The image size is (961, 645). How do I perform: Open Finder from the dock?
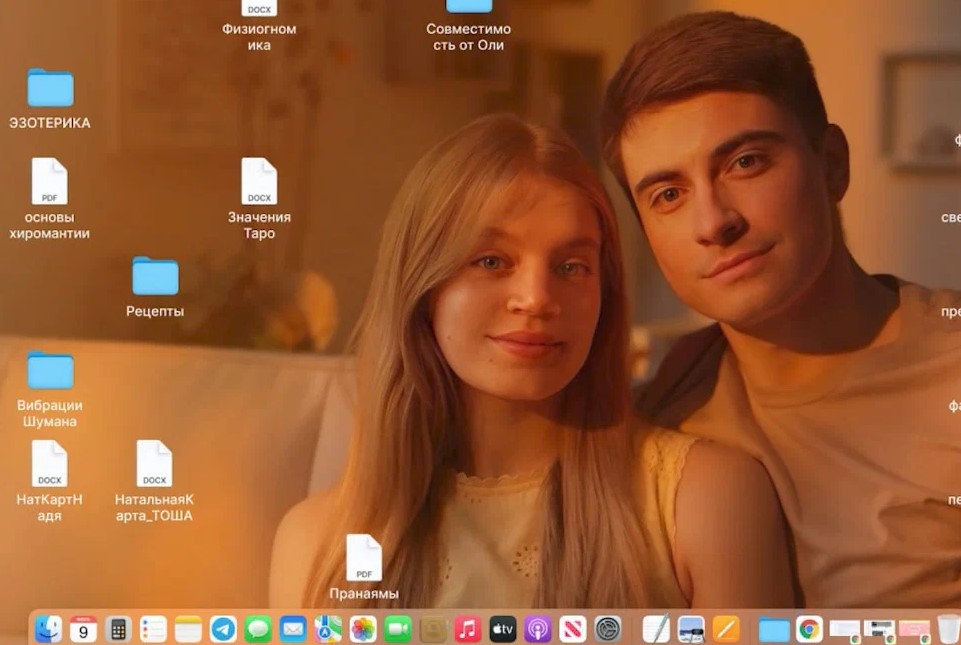click(x=49, y=629)
